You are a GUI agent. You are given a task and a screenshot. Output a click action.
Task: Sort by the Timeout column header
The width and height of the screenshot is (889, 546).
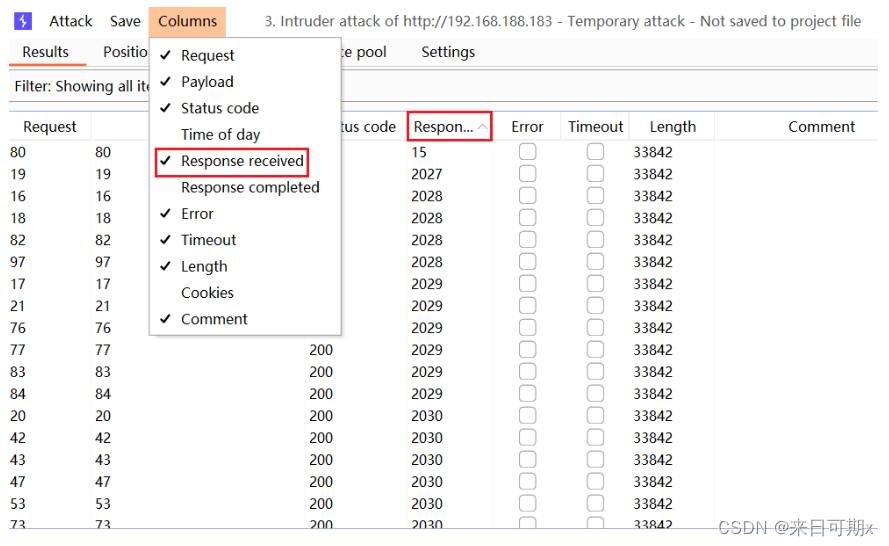(x=595, y=126)
